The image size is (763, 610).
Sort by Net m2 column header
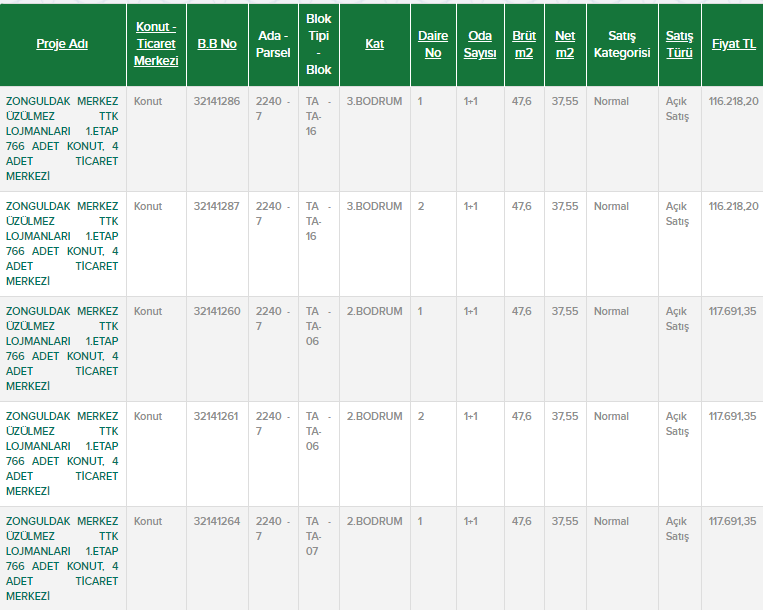565,44
